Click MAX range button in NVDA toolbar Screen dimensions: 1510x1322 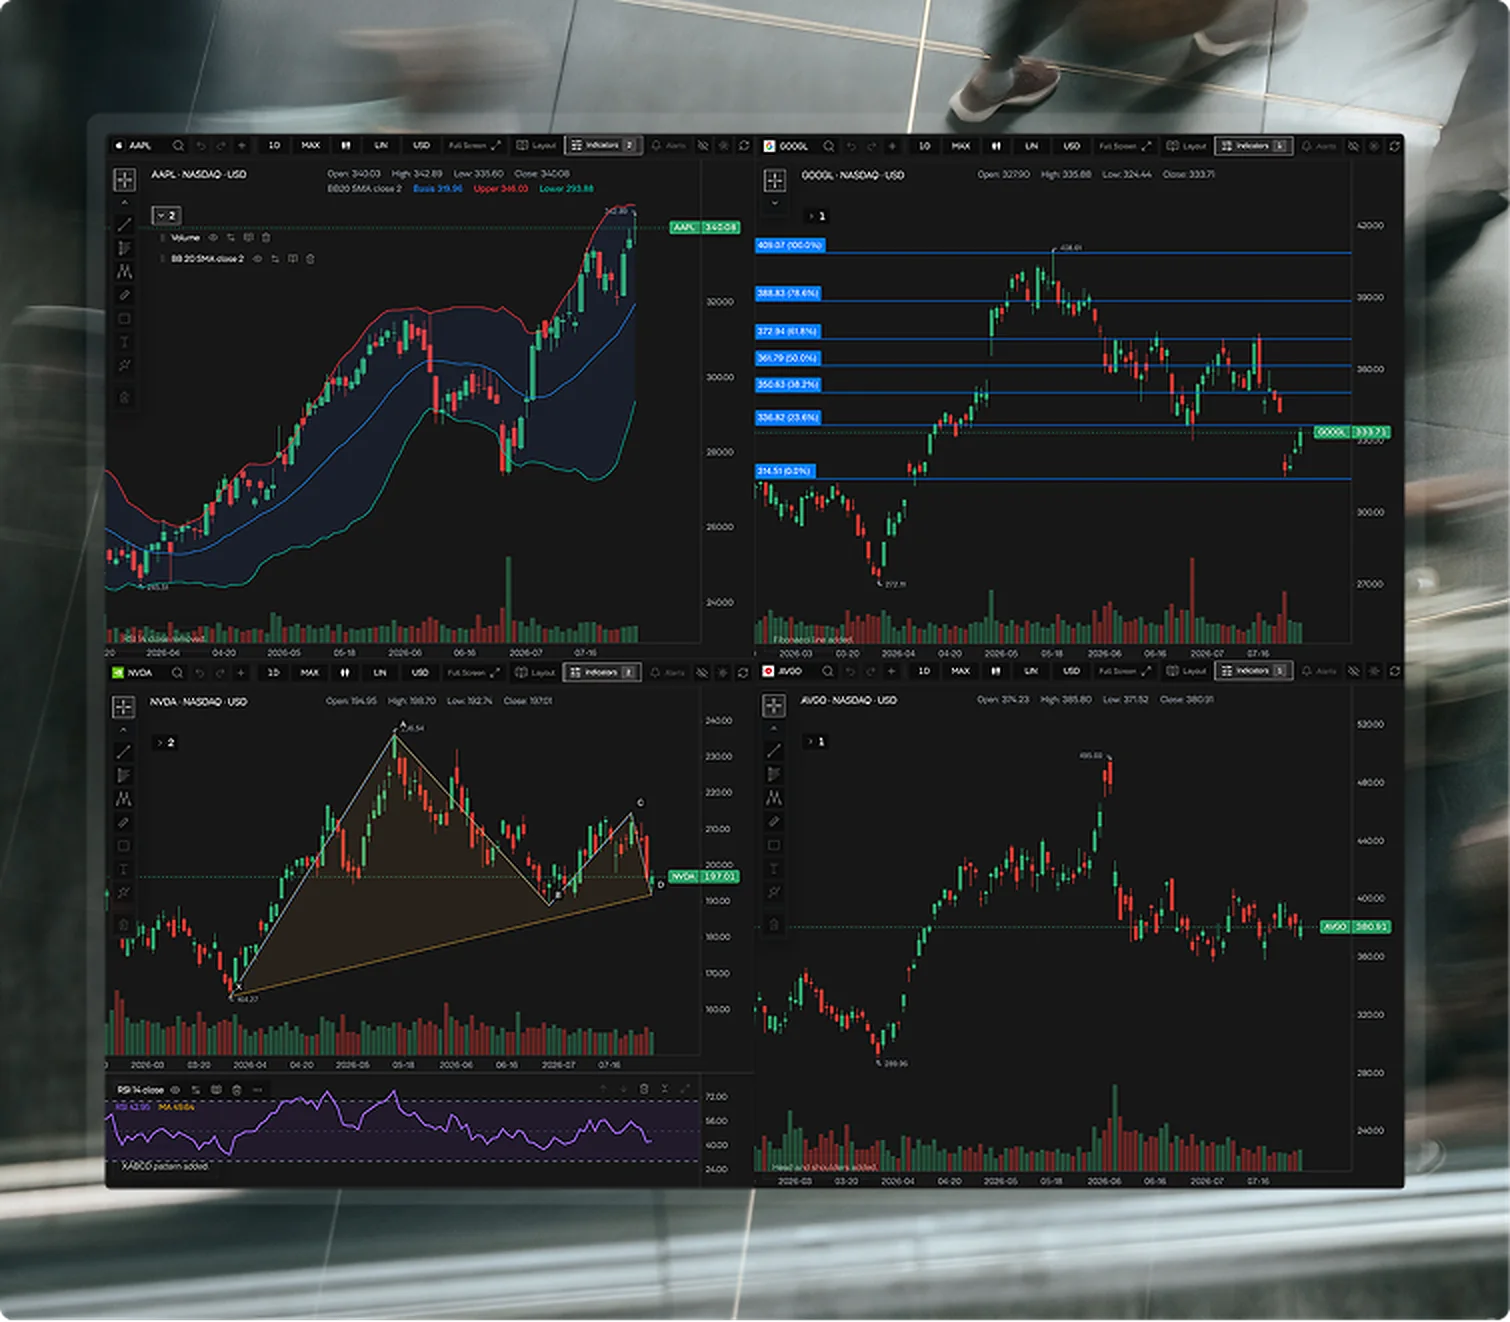tap(310, 672)
